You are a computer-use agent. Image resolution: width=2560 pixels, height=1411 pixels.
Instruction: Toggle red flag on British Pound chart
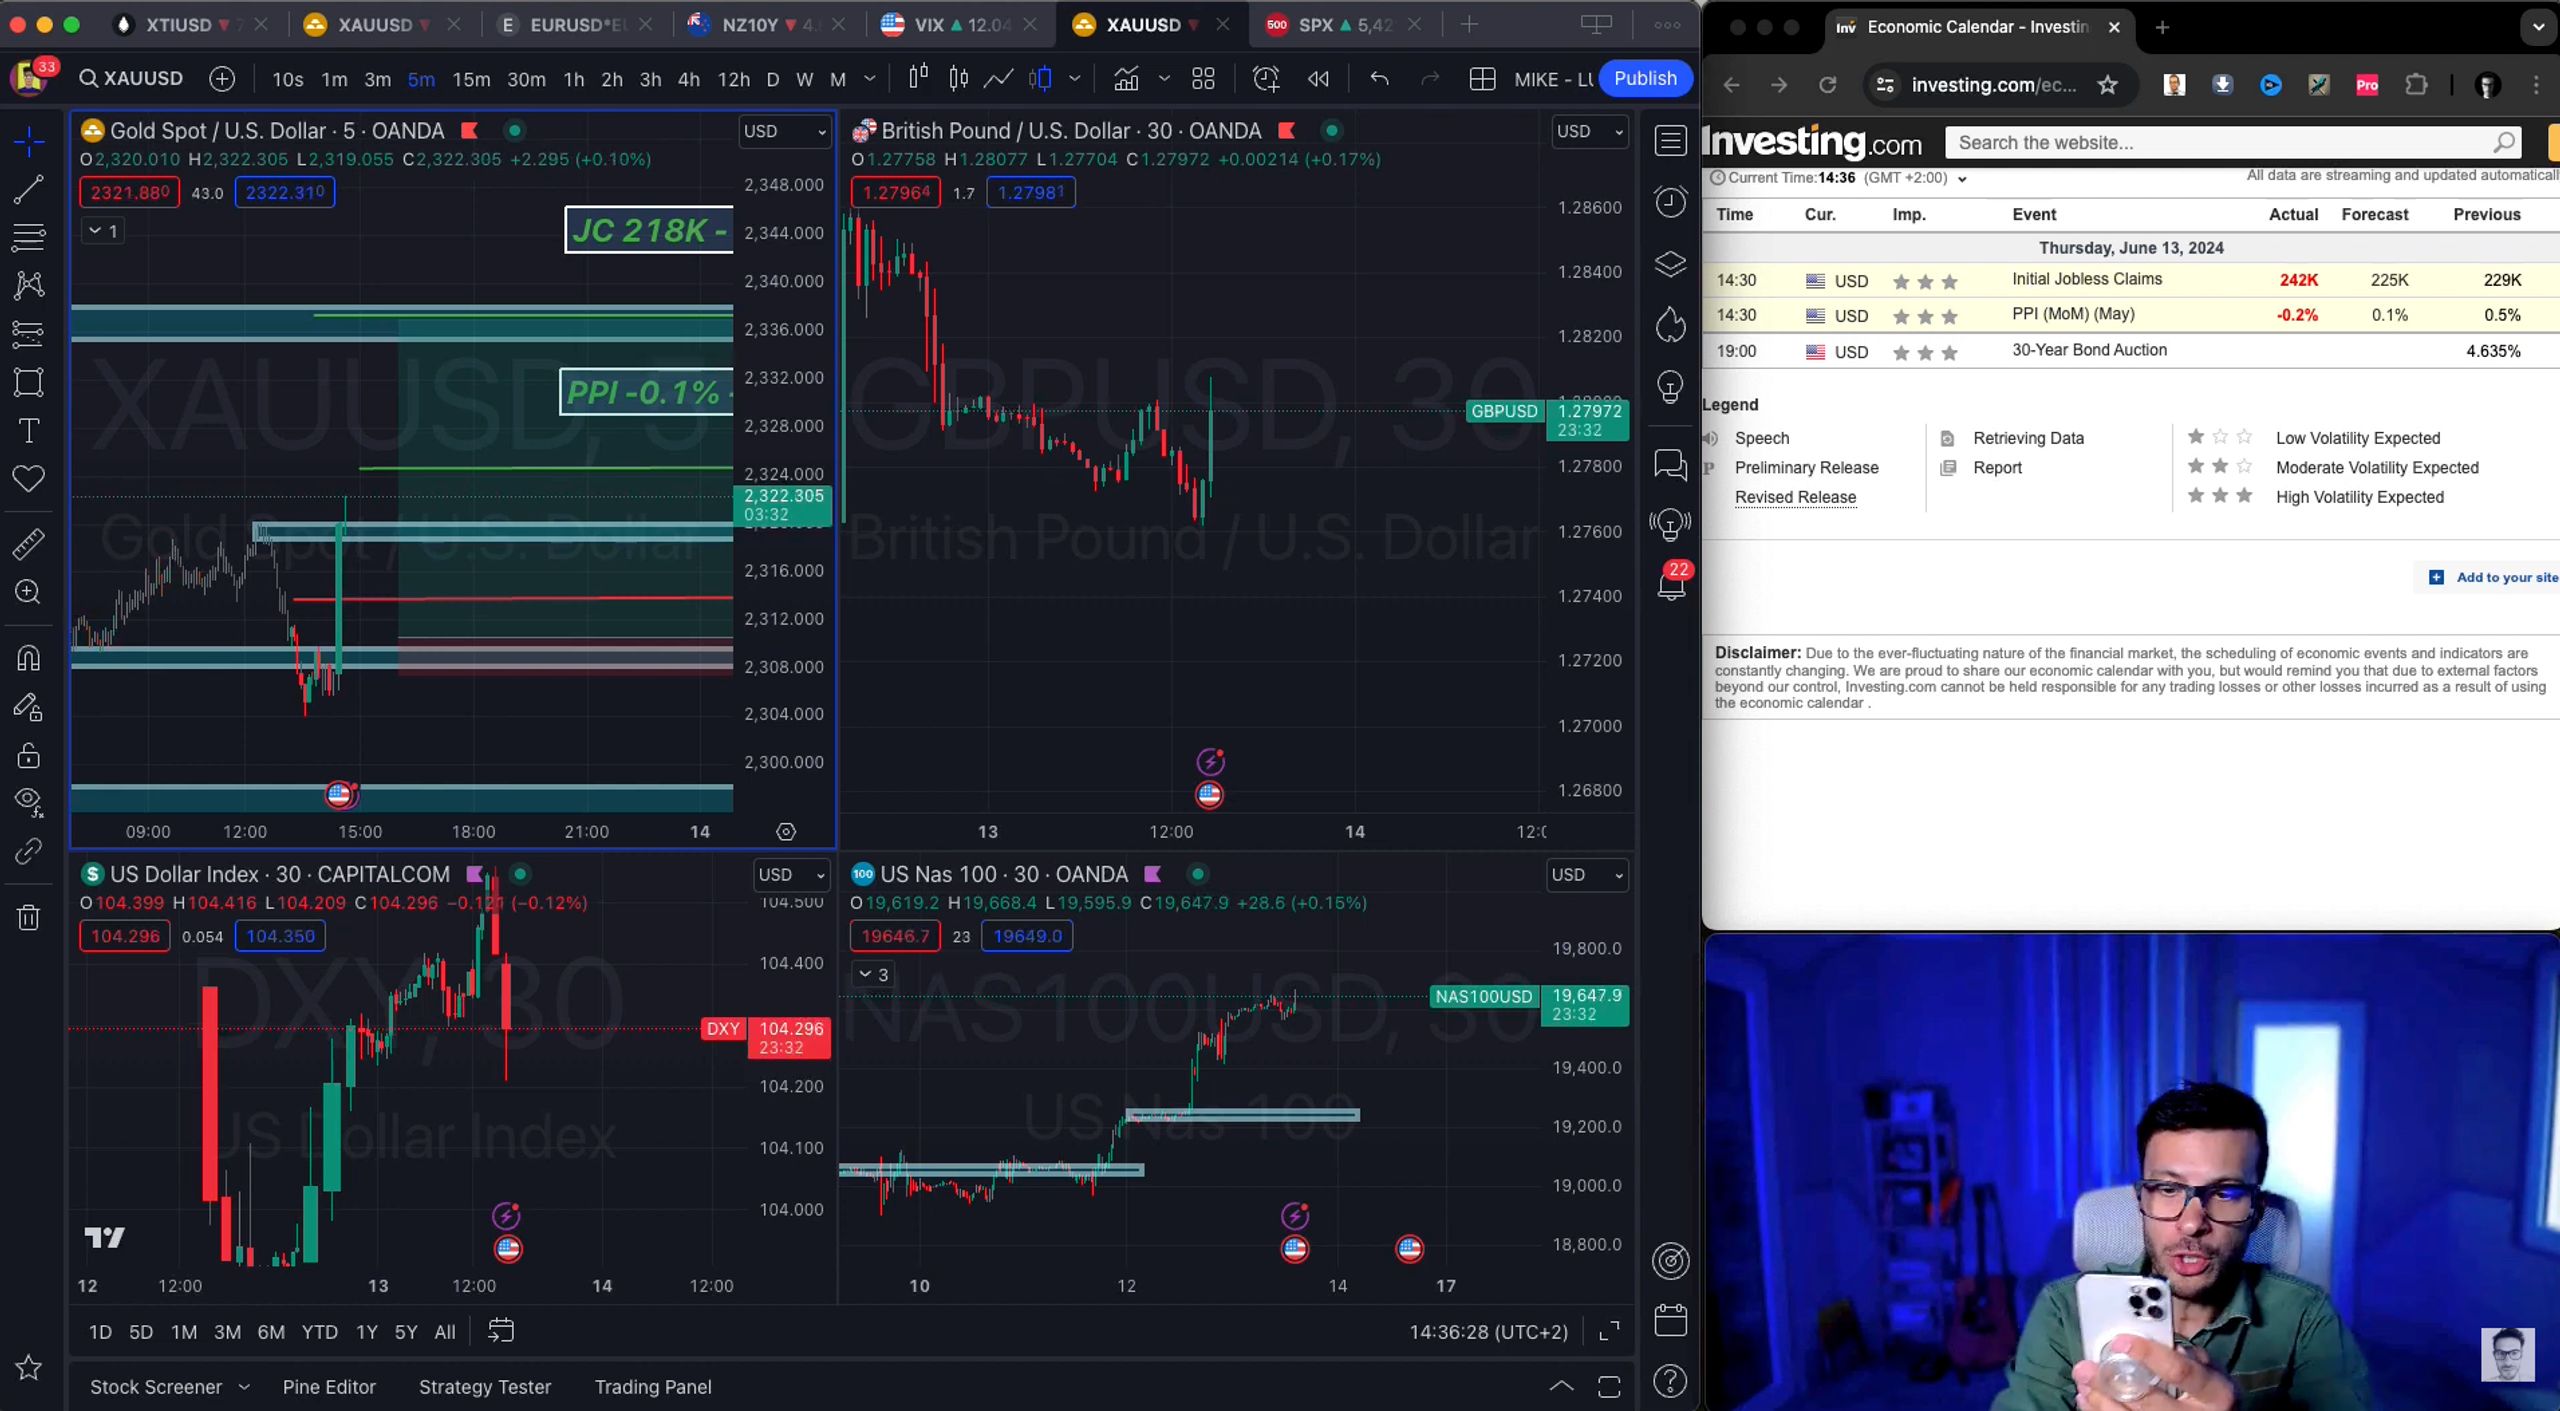click(1287, 131)
